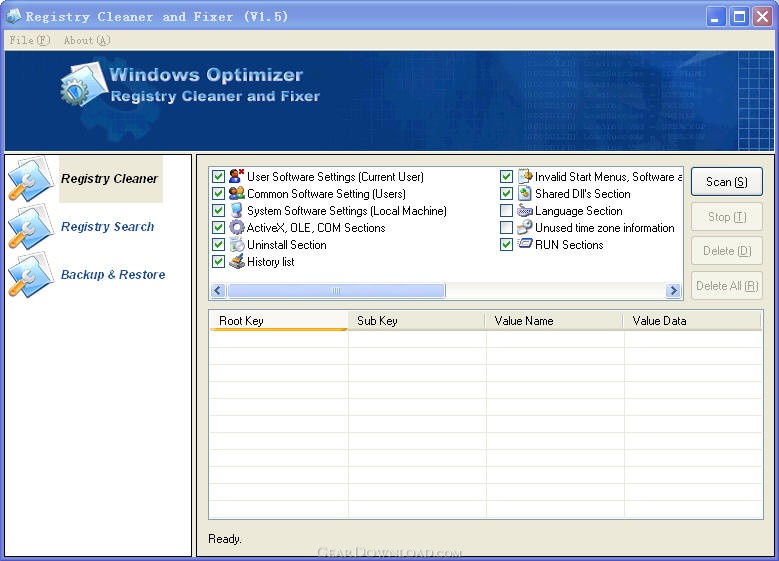Uncheck User Software Settings (Current User)
The image size is (779, 561).
point(218,177)
